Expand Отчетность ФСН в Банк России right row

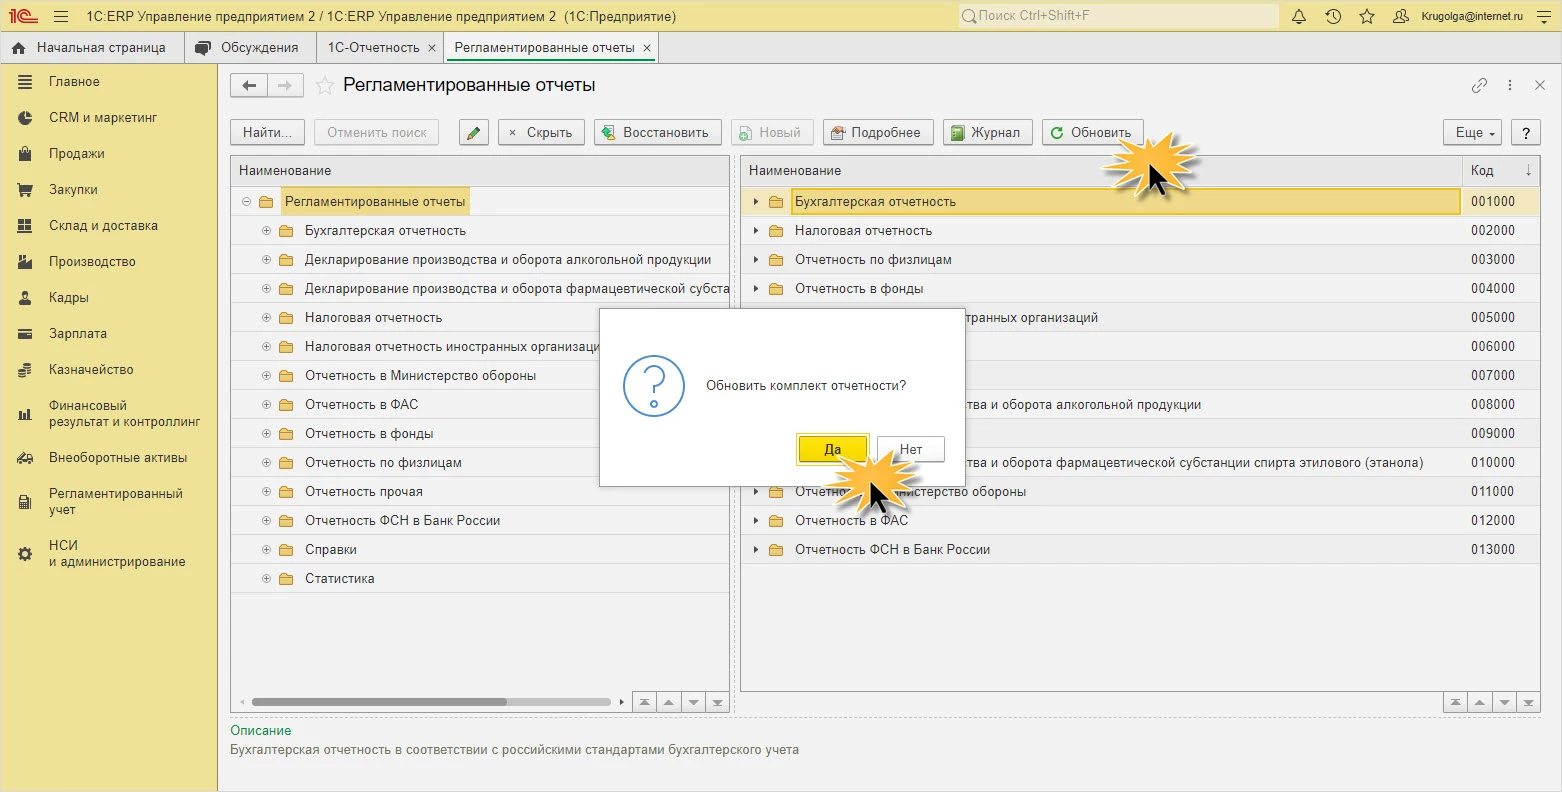[x=756, y=550]
